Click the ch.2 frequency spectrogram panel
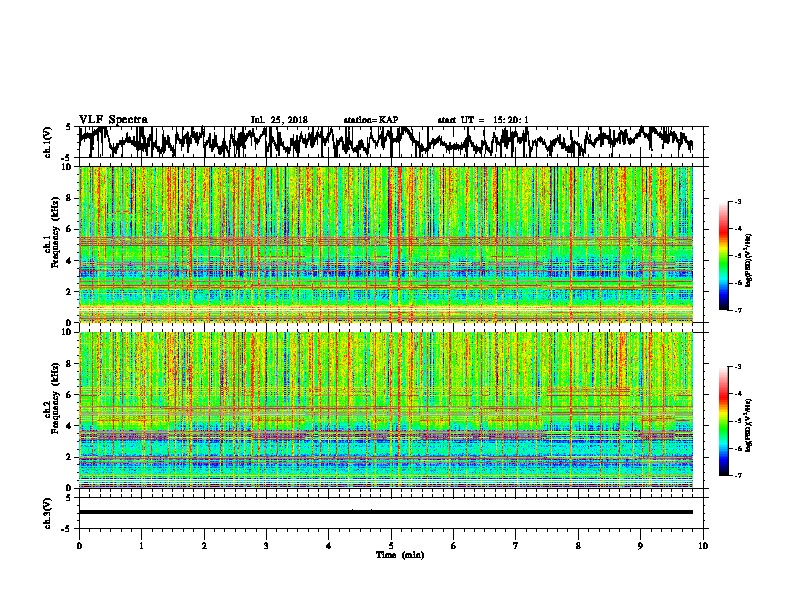This screenshot has height=612, width=792. 386,410
